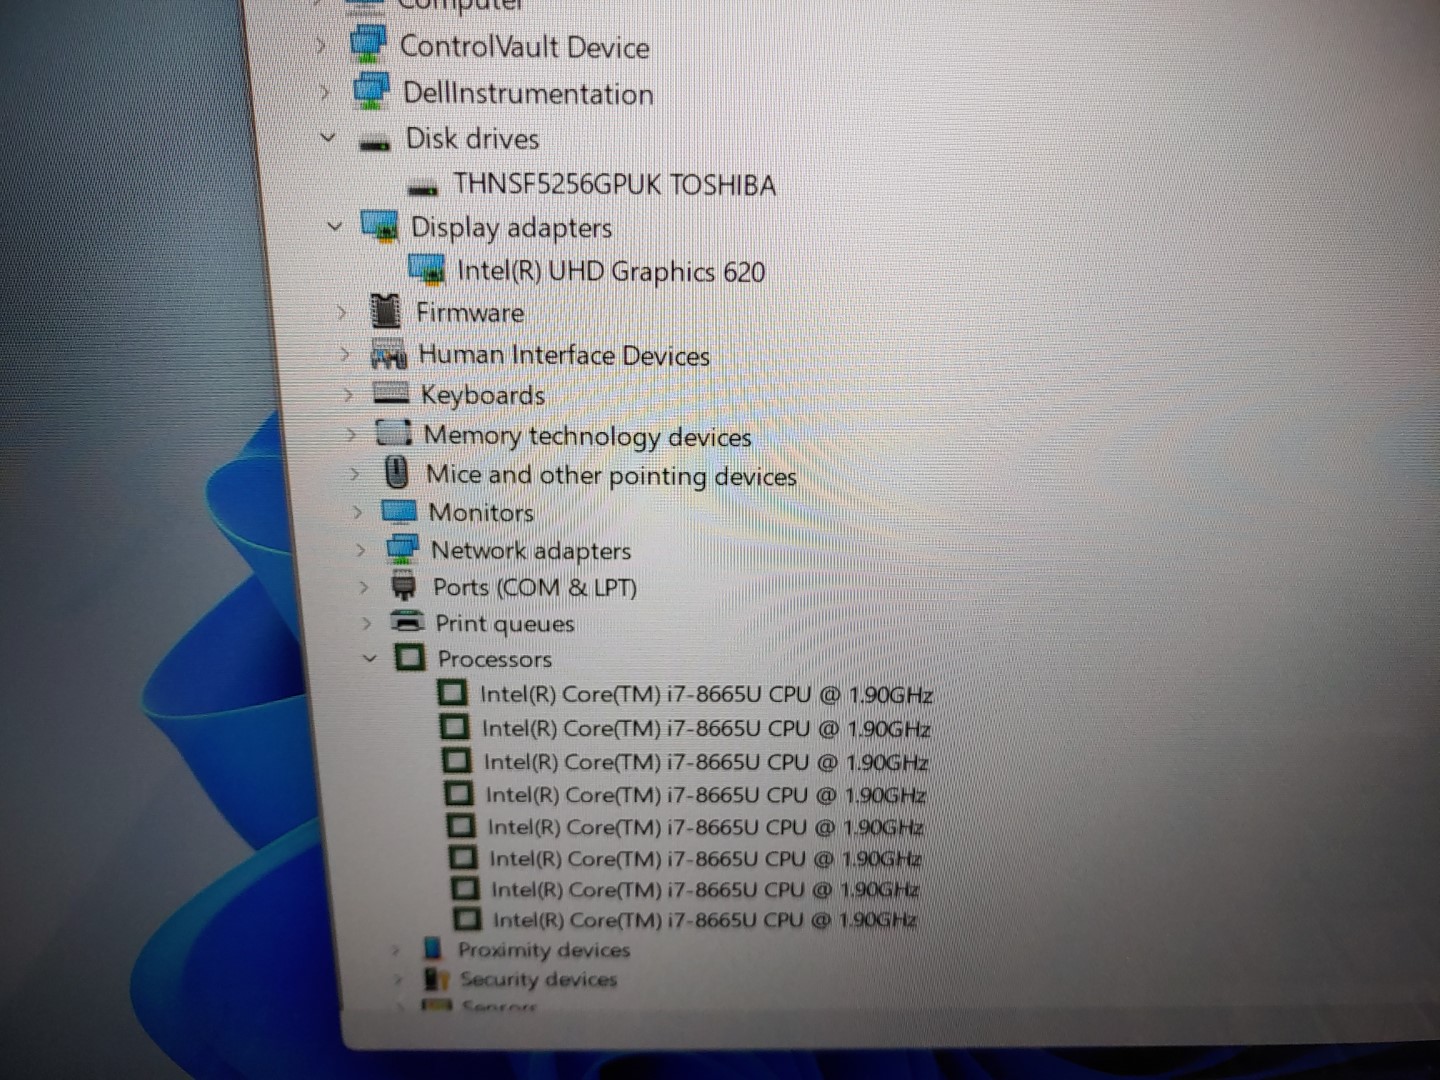
Task: Click the Human Interface Devices icon
Action: (388, 353)
